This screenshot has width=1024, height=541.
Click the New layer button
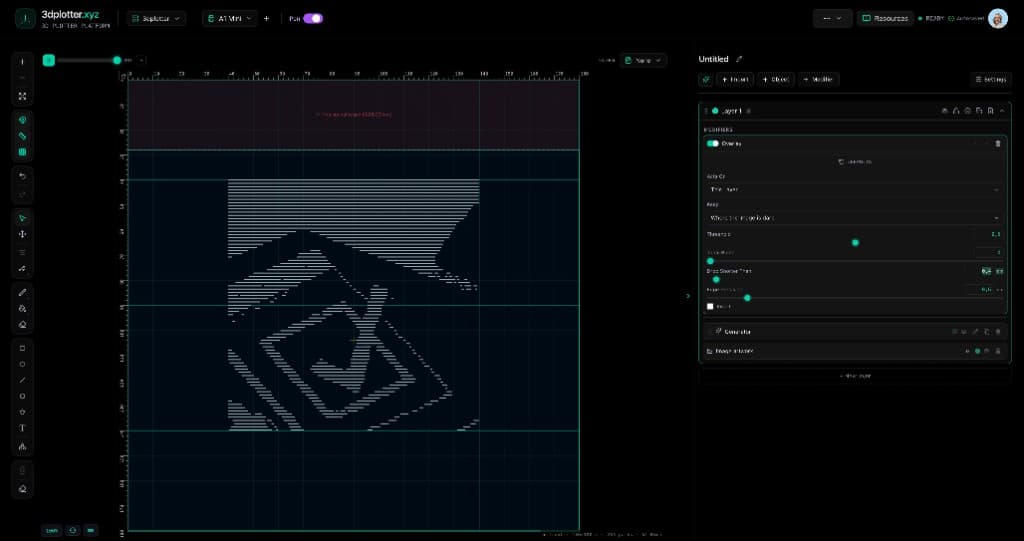point(854,376)
